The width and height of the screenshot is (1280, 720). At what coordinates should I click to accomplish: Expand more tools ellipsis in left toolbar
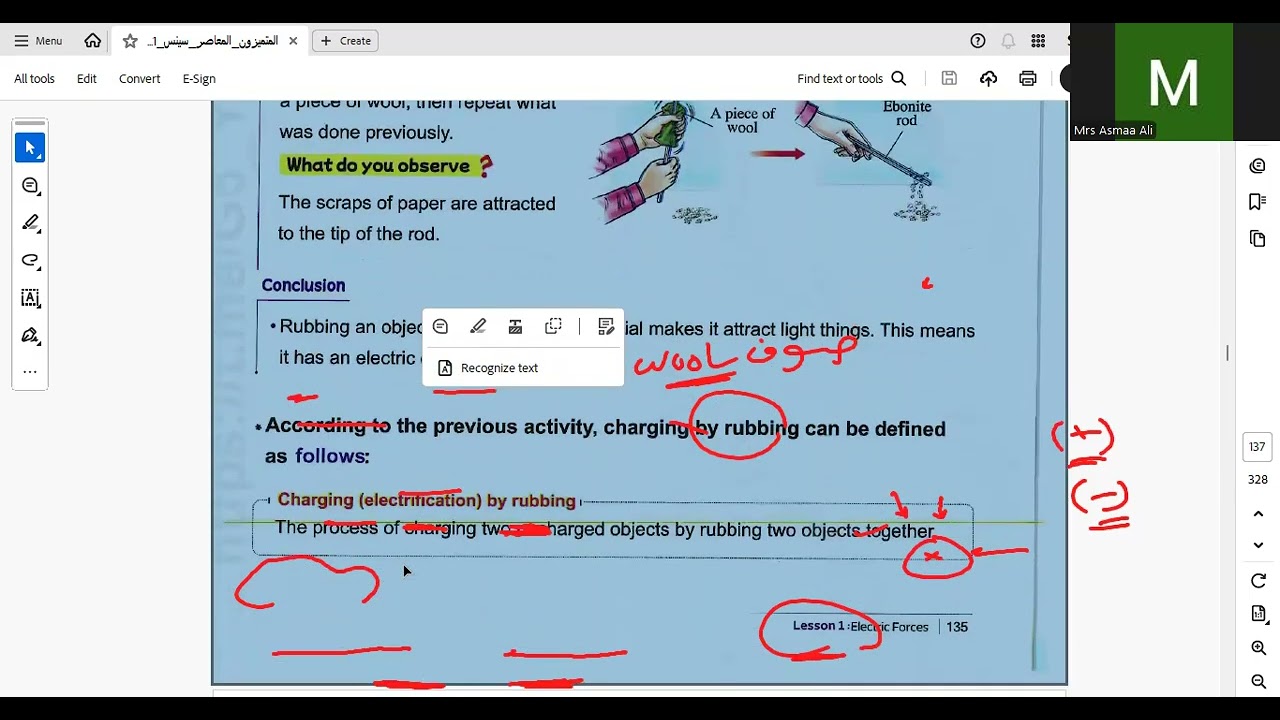tap(30, 372)
